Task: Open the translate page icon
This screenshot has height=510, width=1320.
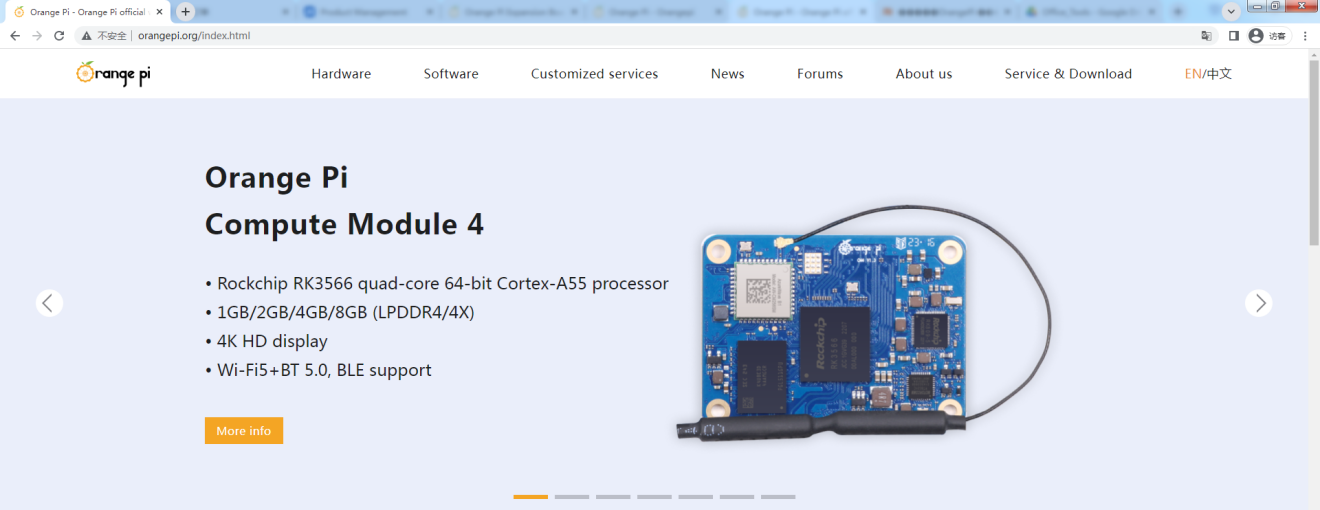Action: [x=1207, y=36]
